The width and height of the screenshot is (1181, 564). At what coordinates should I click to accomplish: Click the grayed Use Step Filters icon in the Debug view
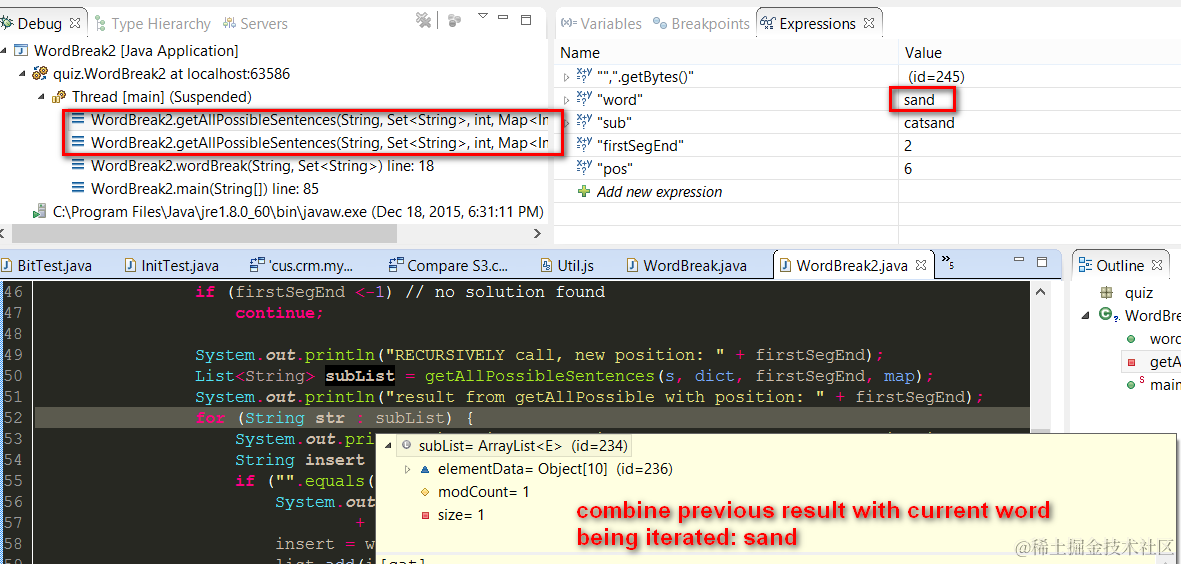[453, 21]
